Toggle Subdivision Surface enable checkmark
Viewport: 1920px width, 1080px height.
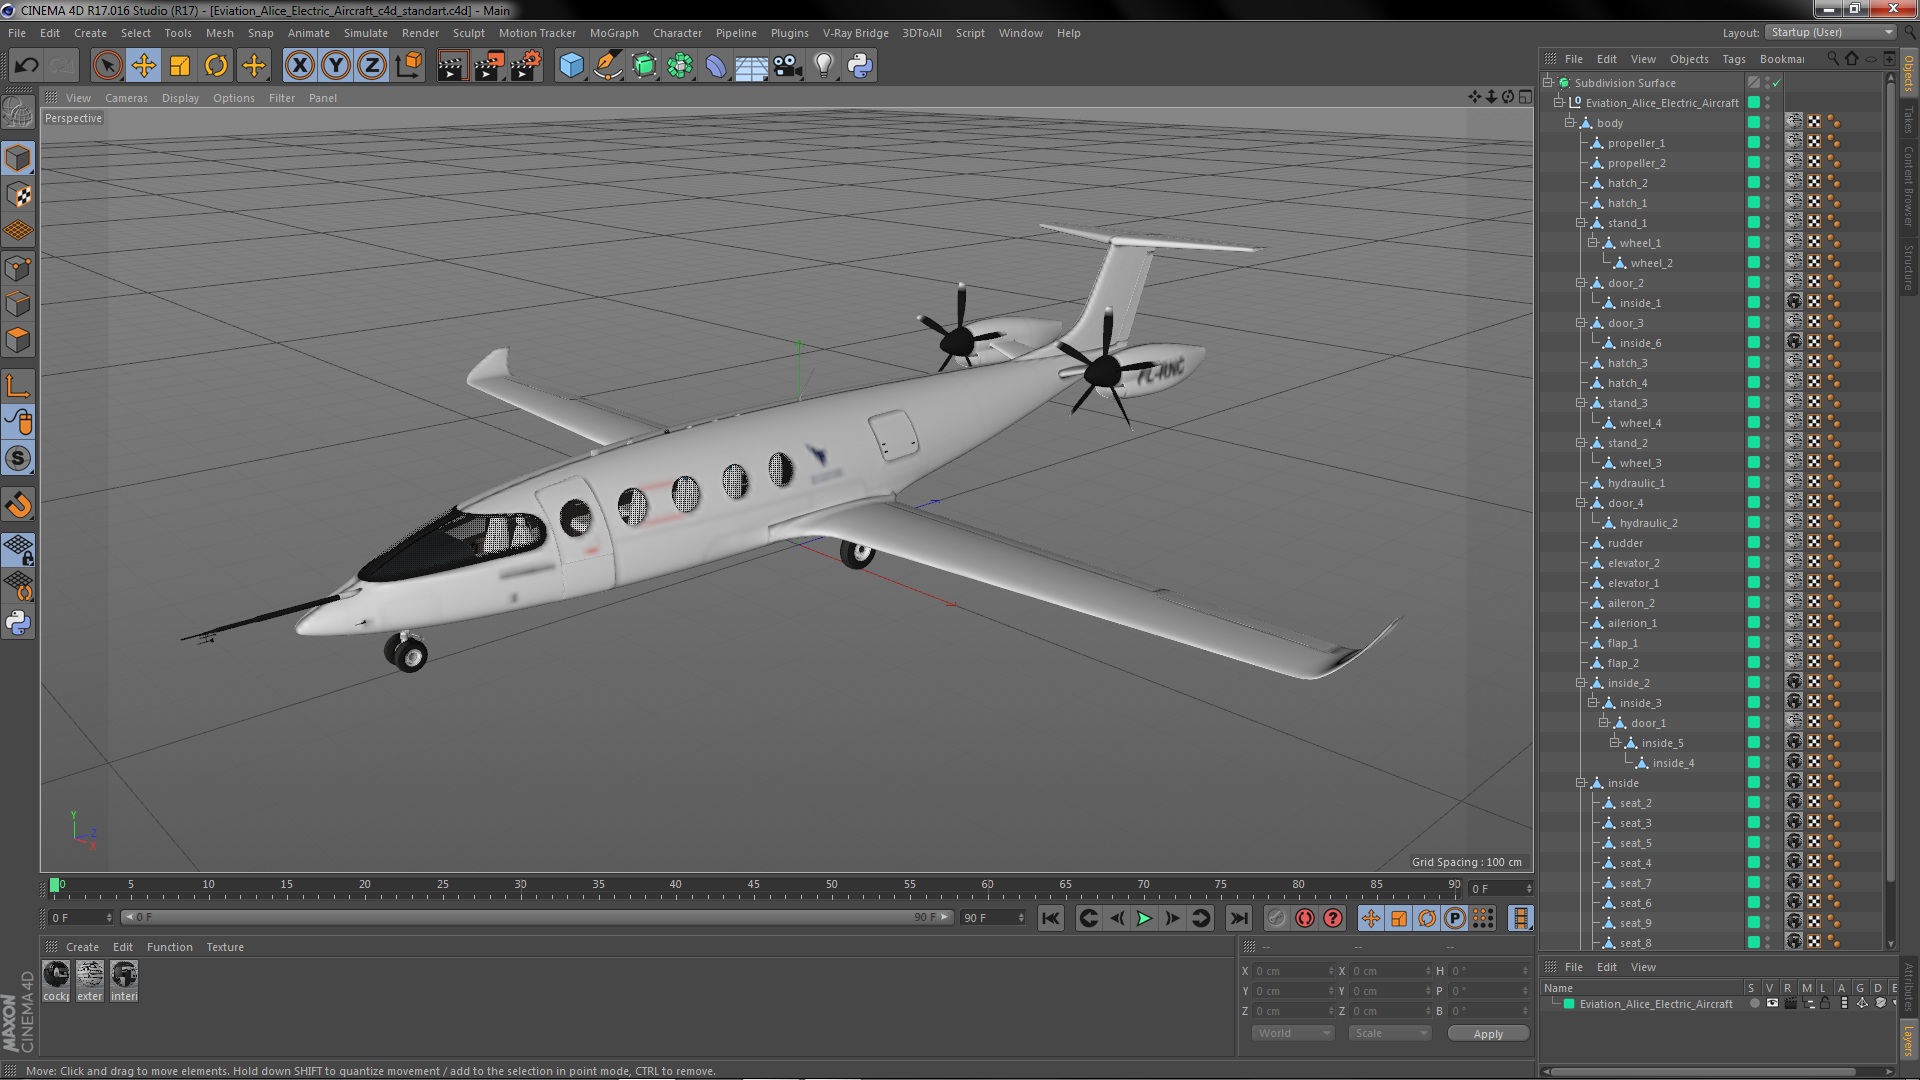1777,83
